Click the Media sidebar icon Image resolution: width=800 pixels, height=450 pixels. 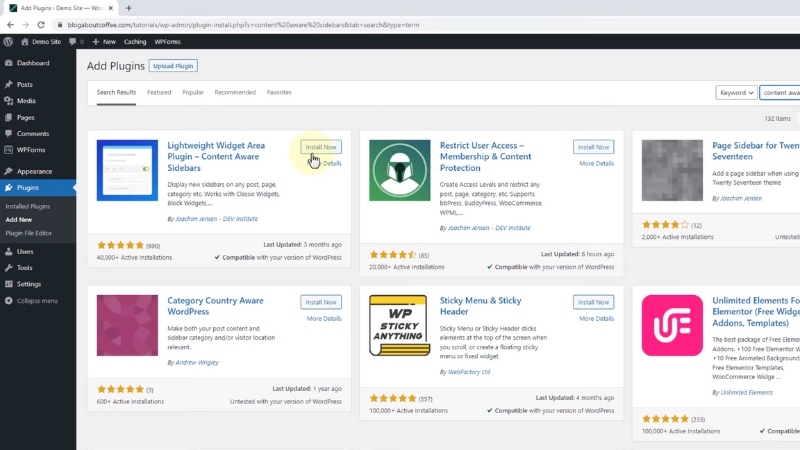click(9, 101)
